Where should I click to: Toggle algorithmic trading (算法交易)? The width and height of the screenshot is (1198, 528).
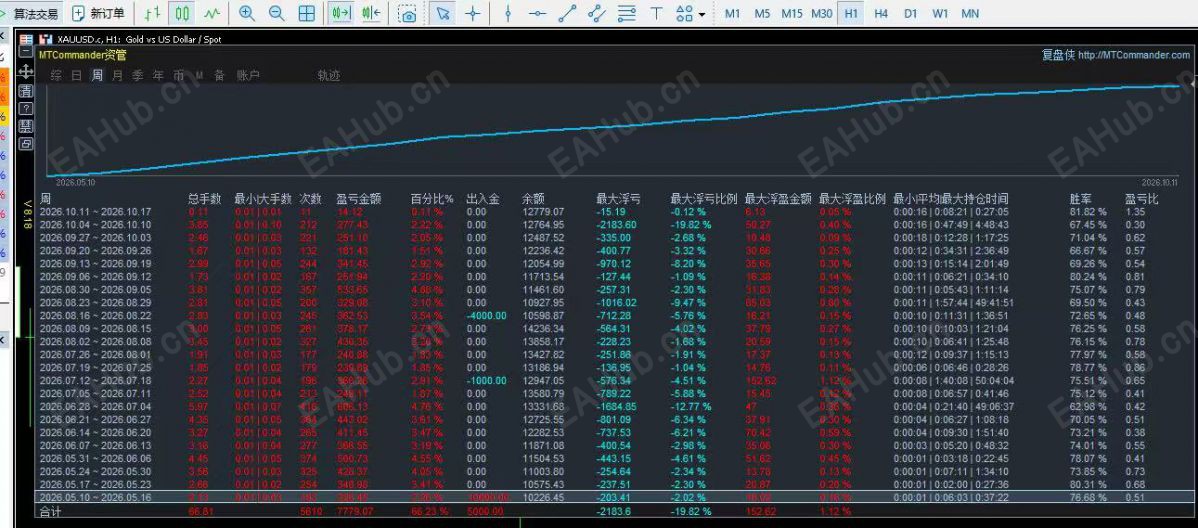click(x=30, y=13)
